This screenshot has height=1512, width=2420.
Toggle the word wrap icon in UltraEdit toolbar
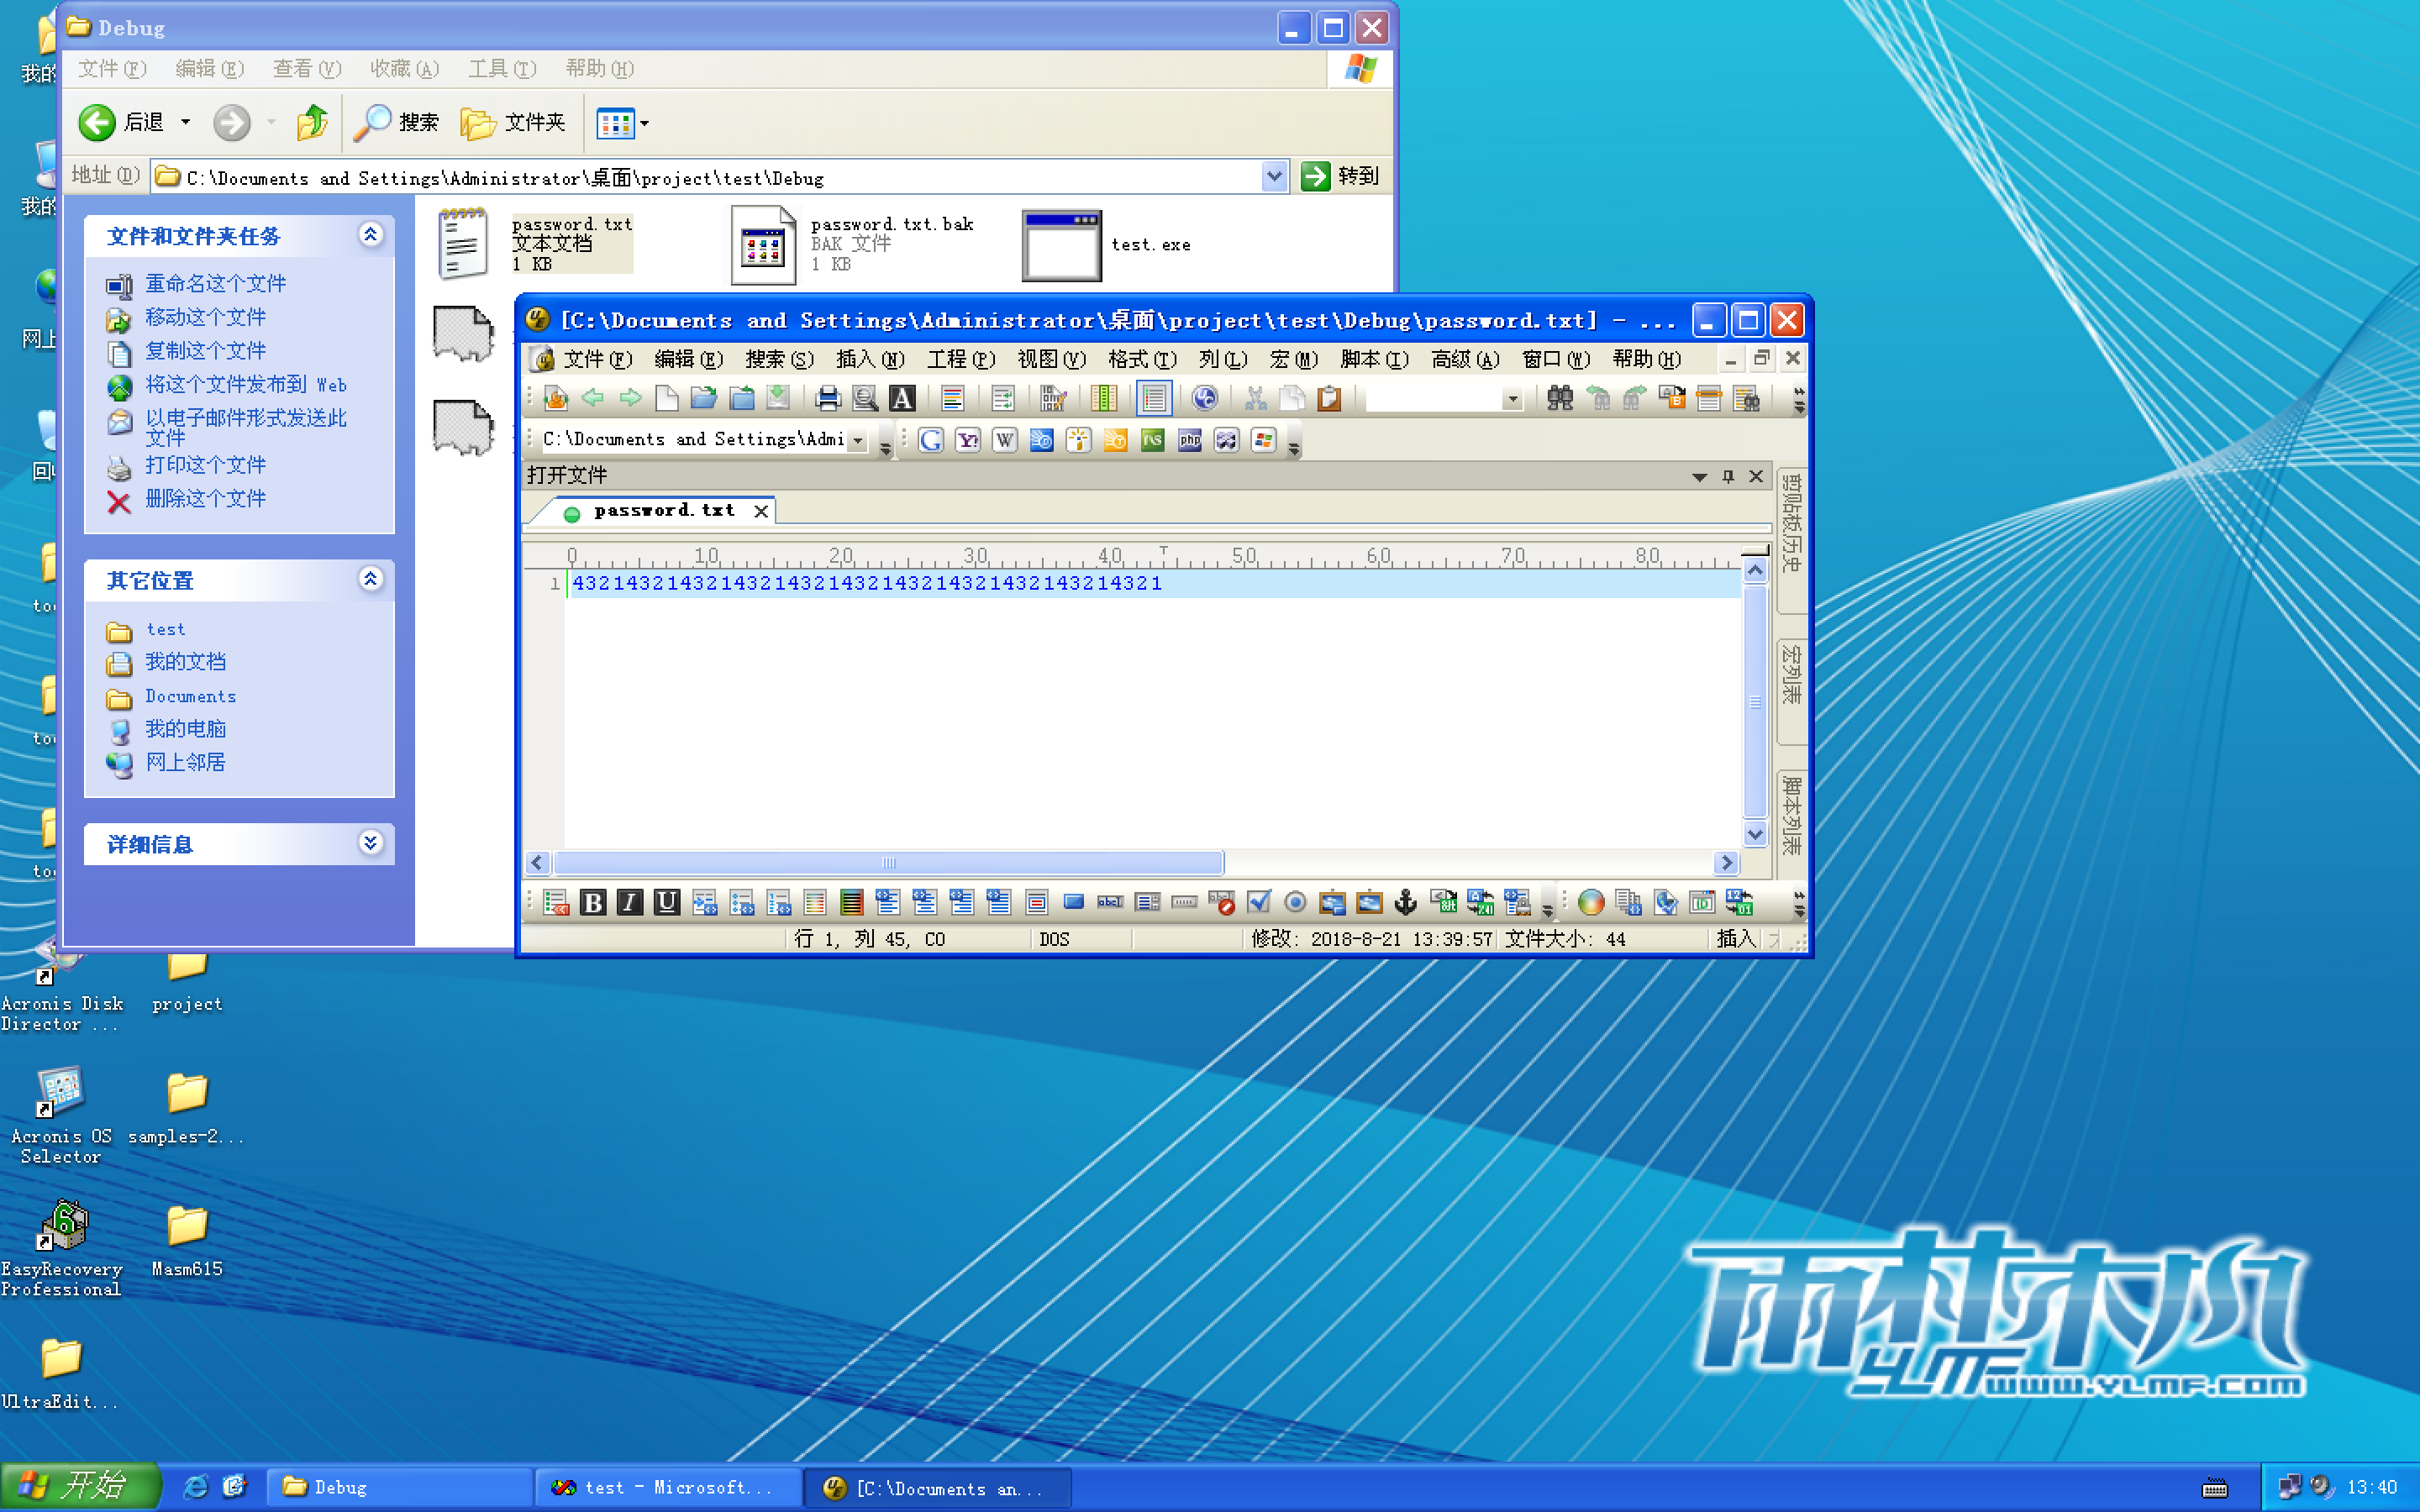(x=1003, y=399)
